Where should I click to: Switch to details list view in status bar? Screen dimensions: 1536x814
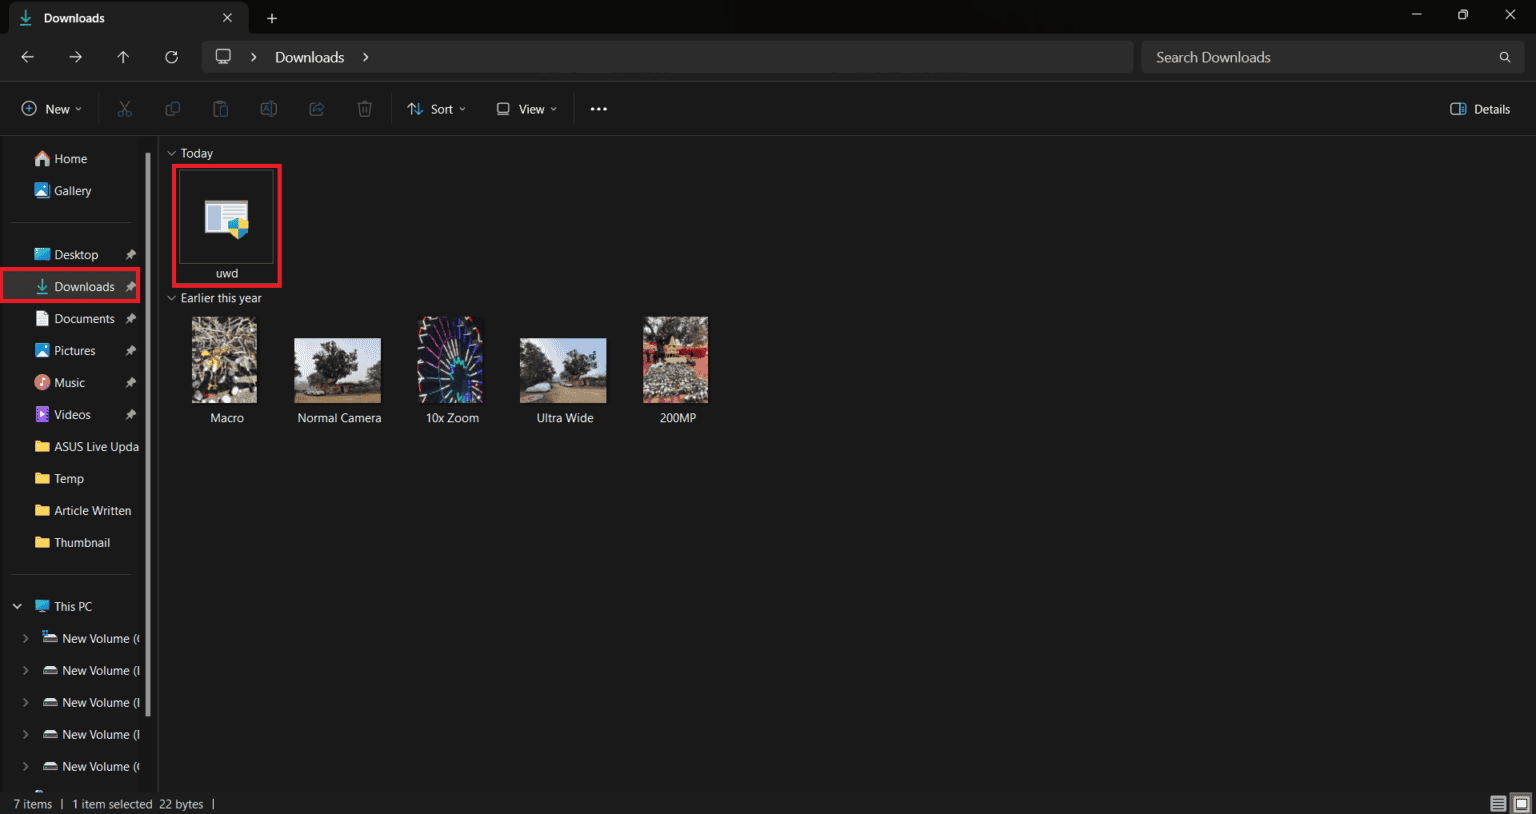tap(1497, 803)
